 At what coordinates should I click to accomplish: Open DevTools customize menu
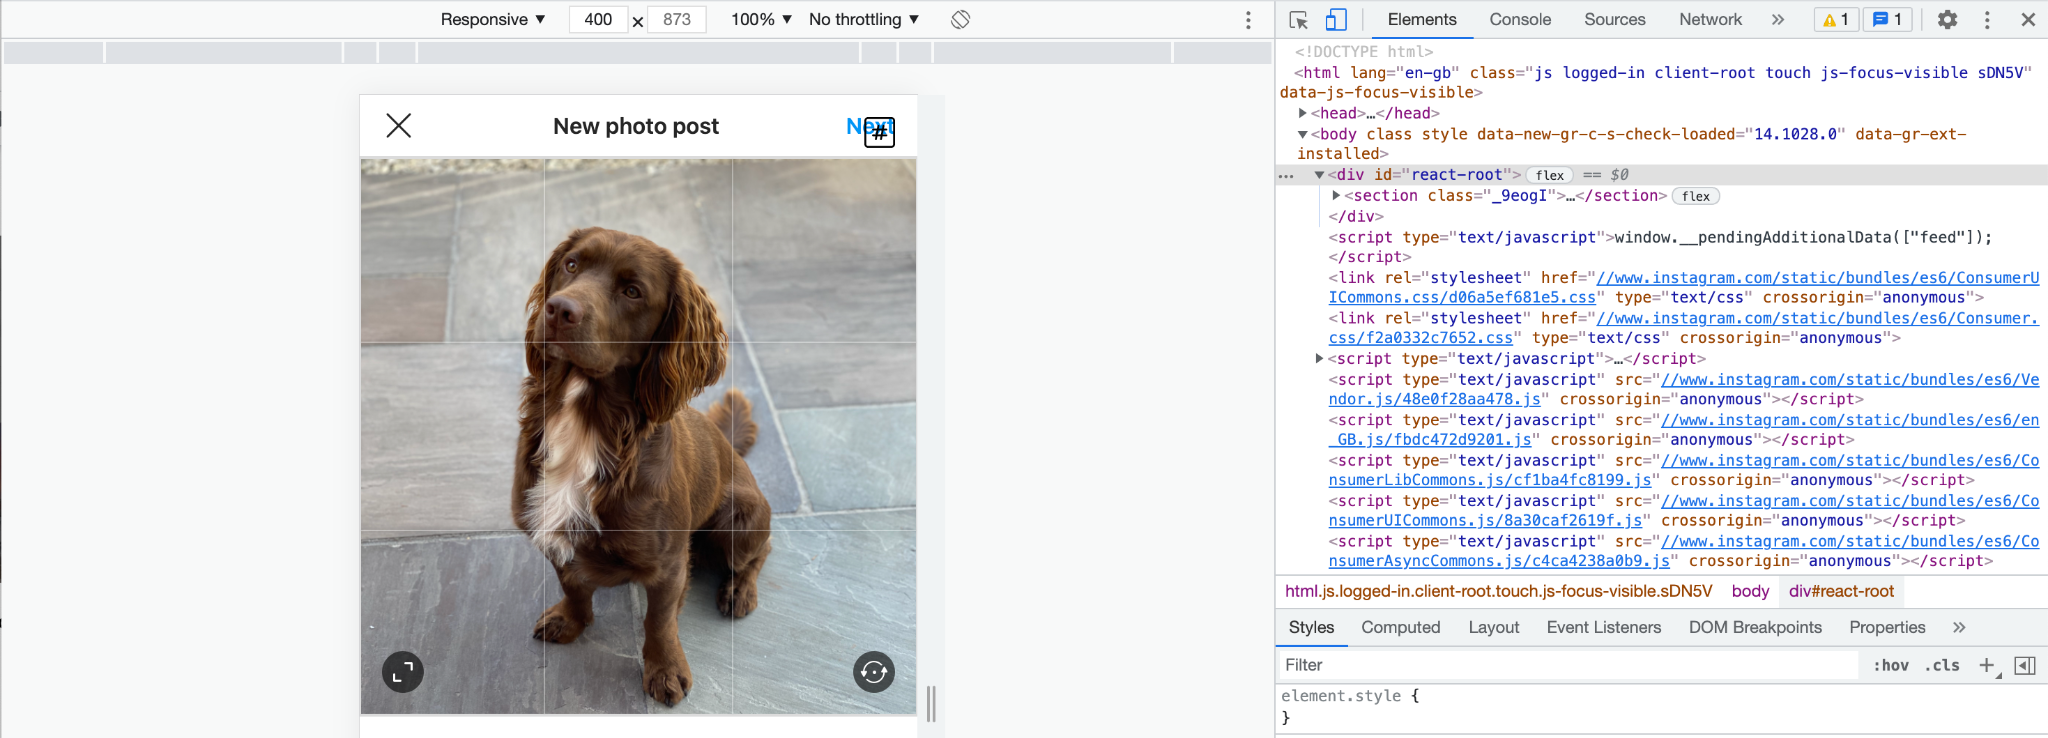pyautogui.click(x=1987, y=20)
